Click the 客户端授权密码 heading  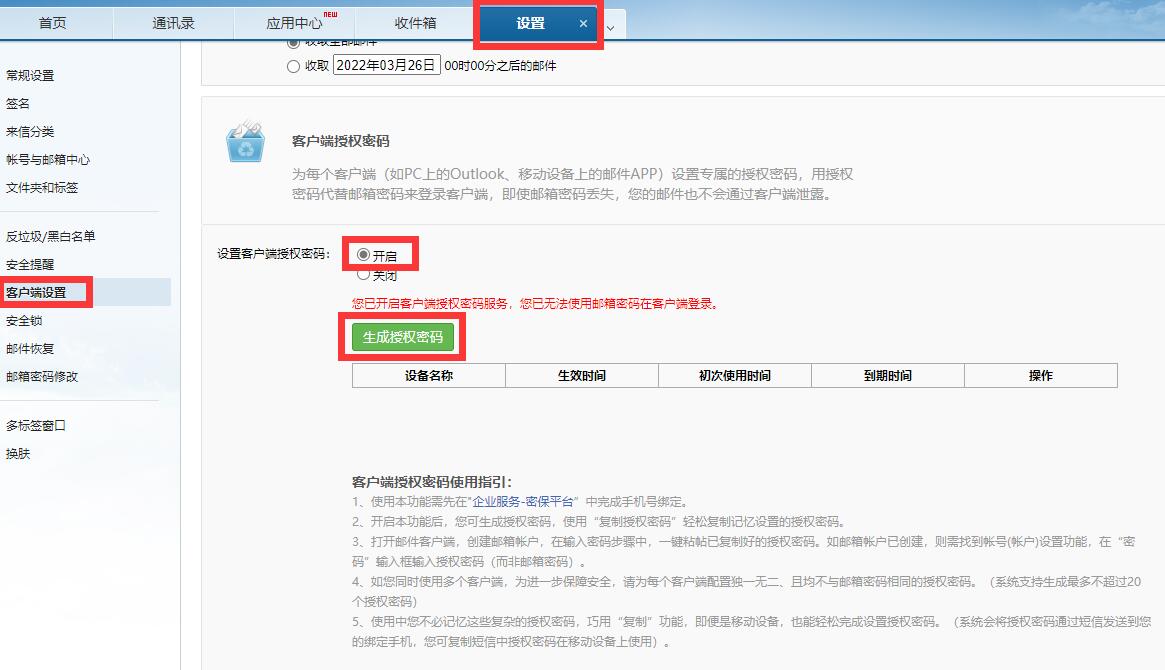click(340, 141)
